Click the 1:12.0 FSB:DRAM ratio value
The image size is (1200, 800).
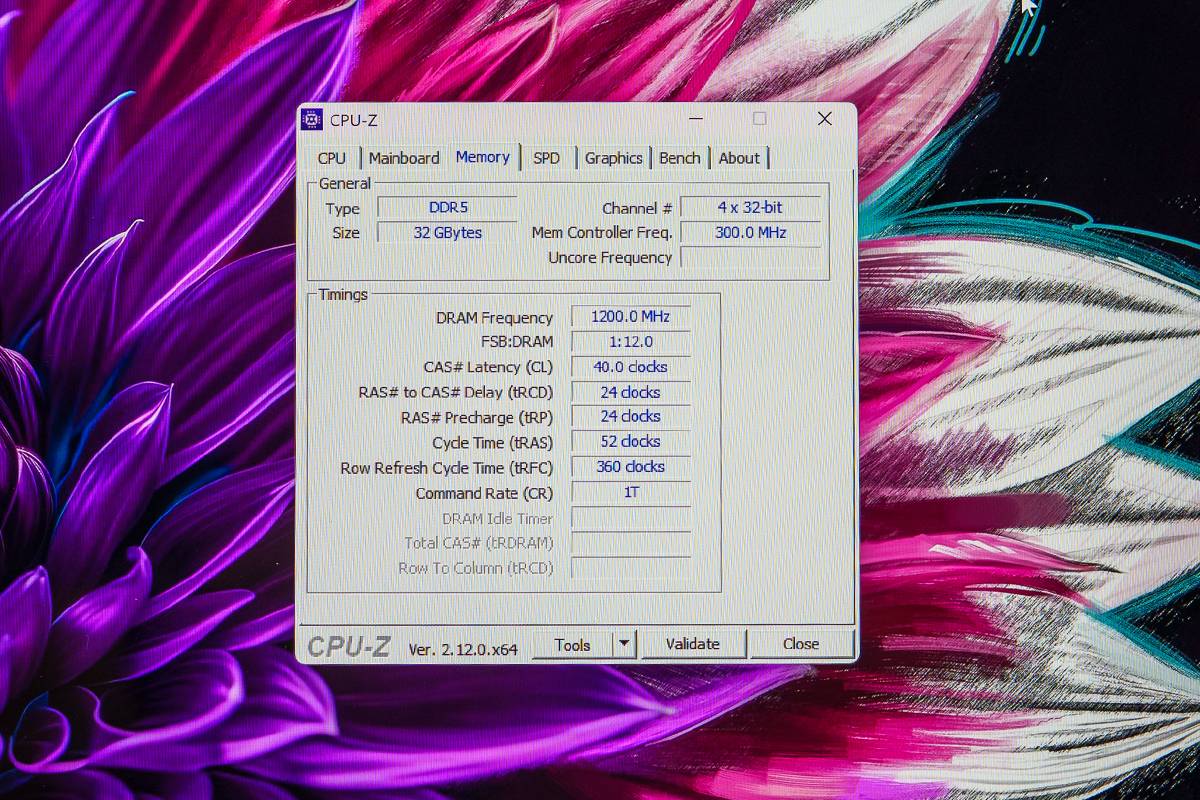pos(630,342)
